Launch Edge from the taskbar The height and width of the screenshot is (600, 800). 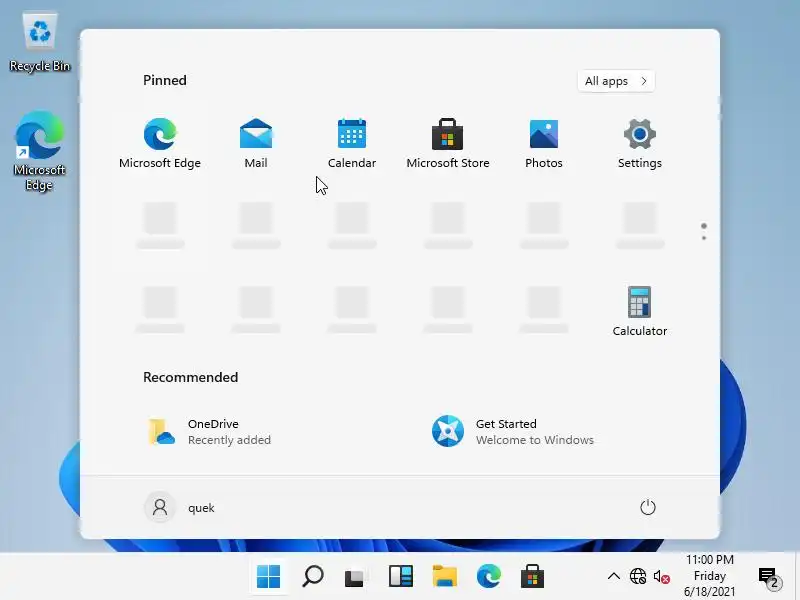point(488,577)
